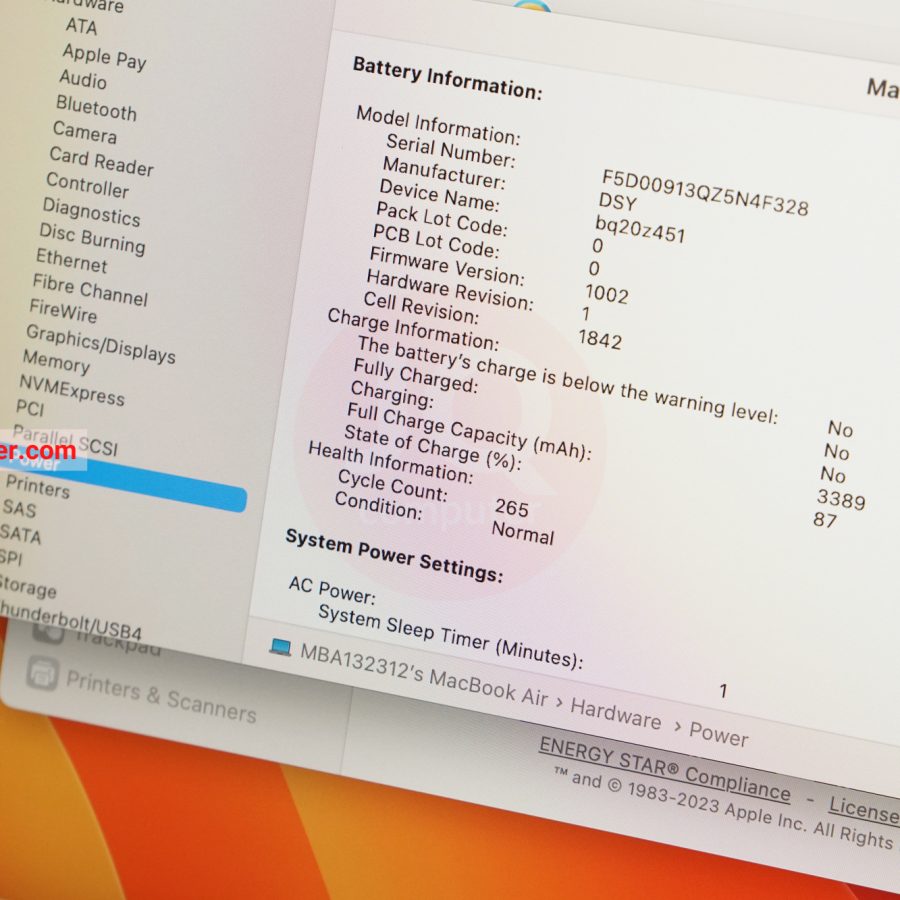
Task: Select Memory in the hardware sidebar
Action: (x=56, y=361)
